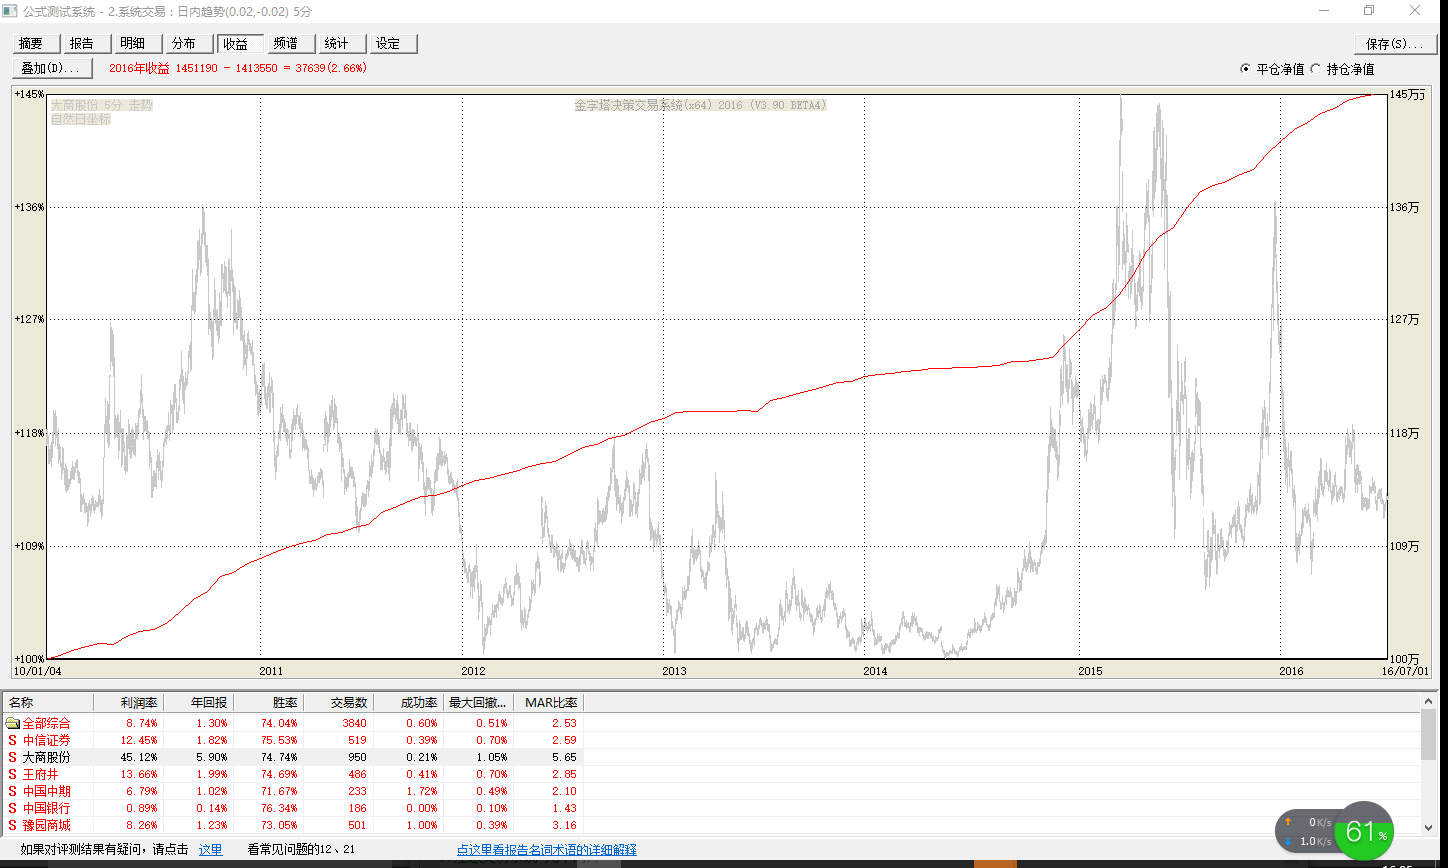Click the 这里 help link
Screen dimensions: 1448x868
(210, 850)
